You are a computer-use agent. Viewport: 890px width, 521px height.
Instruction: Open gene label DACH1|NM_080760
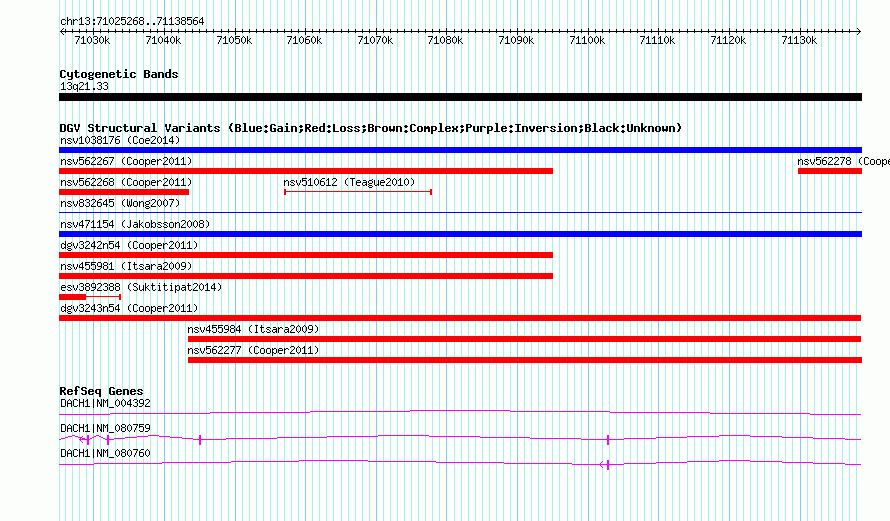[106, 453]
